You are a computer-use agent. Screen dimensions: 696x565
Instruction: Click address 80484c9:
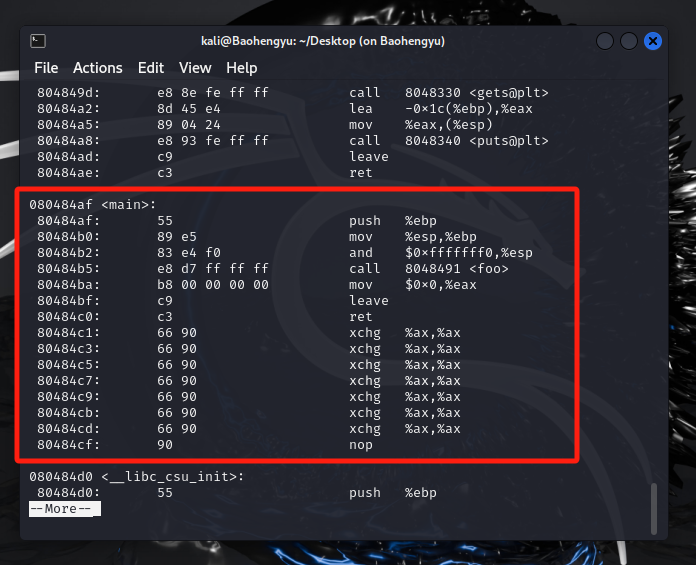[x=69, y=397]
